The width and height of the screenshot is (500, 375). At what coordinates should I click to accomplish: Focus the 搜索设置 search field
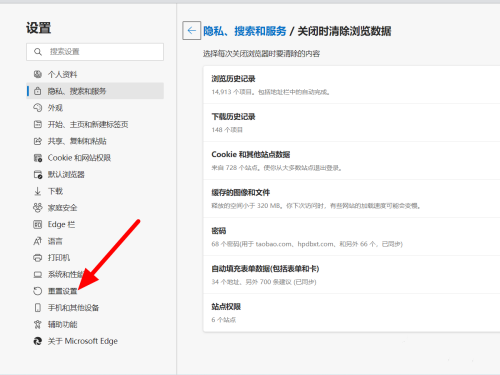(x=95, y=52)
